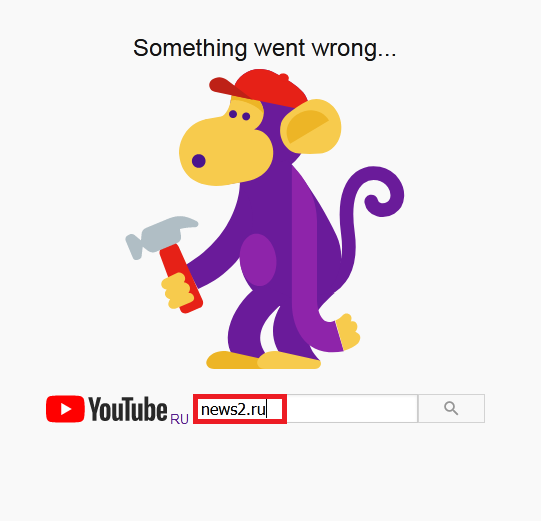The width and height of the screenshot is (541, 521).
Task: Click the YouTube wordmark text
Action: (128, 409)
